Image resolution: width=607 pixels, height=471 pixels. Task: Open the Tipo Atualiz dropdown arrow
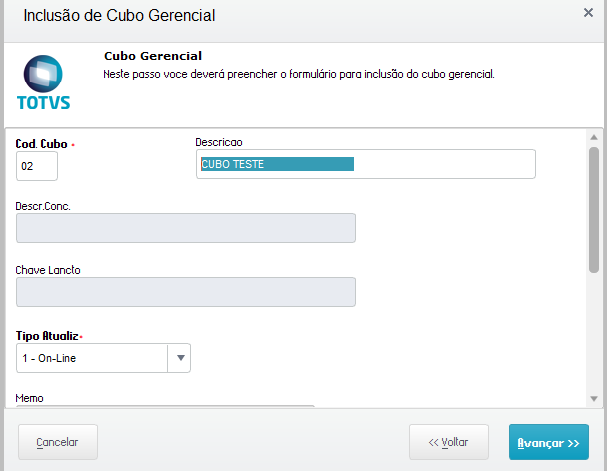tap(180, 358)
